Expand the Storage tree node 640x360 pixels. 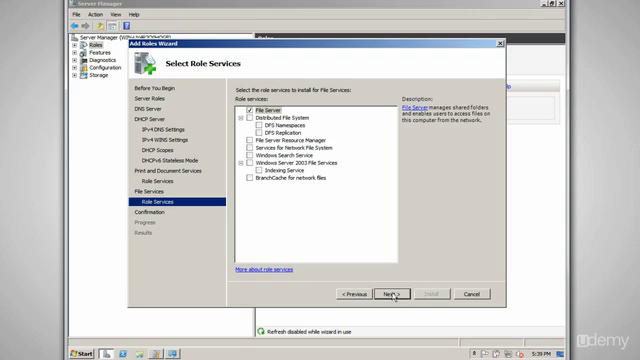point(74,76)
